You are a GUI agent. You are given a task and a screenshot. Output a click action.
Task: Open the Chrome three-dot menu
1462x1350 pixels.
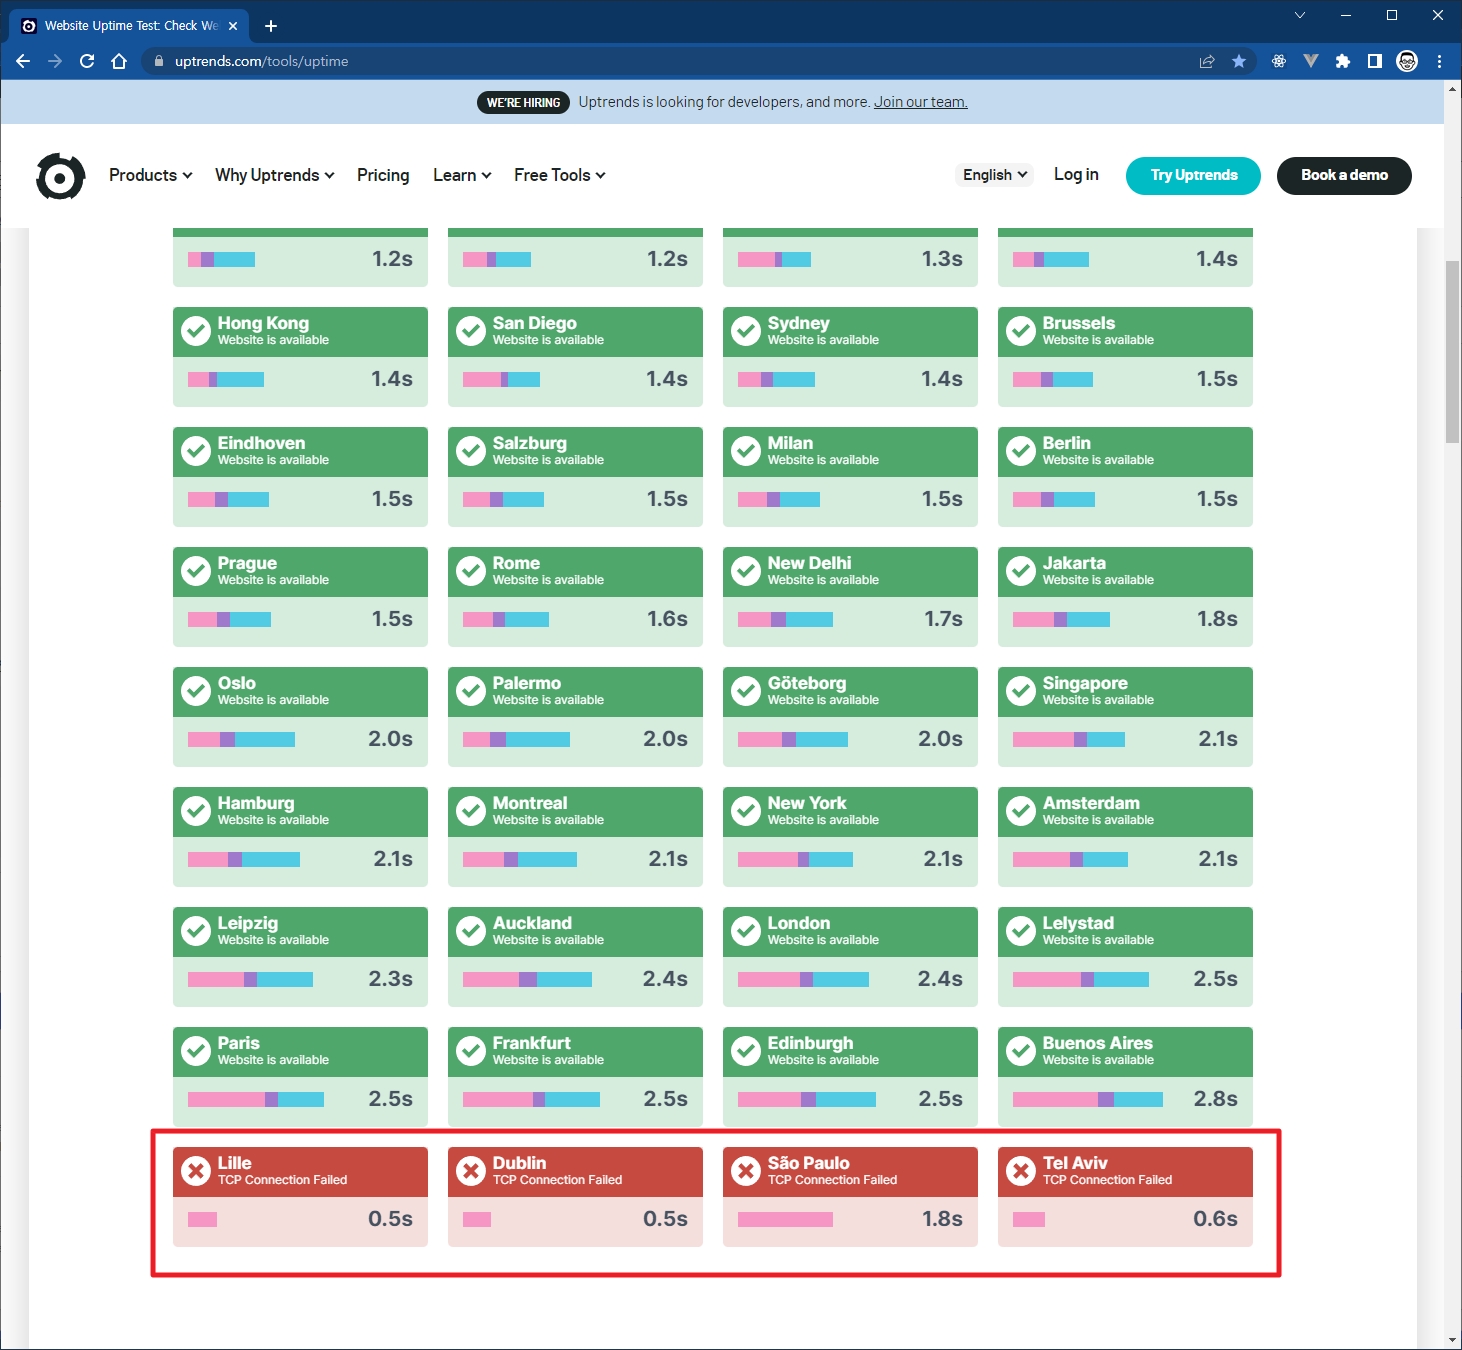point(1439,61)
